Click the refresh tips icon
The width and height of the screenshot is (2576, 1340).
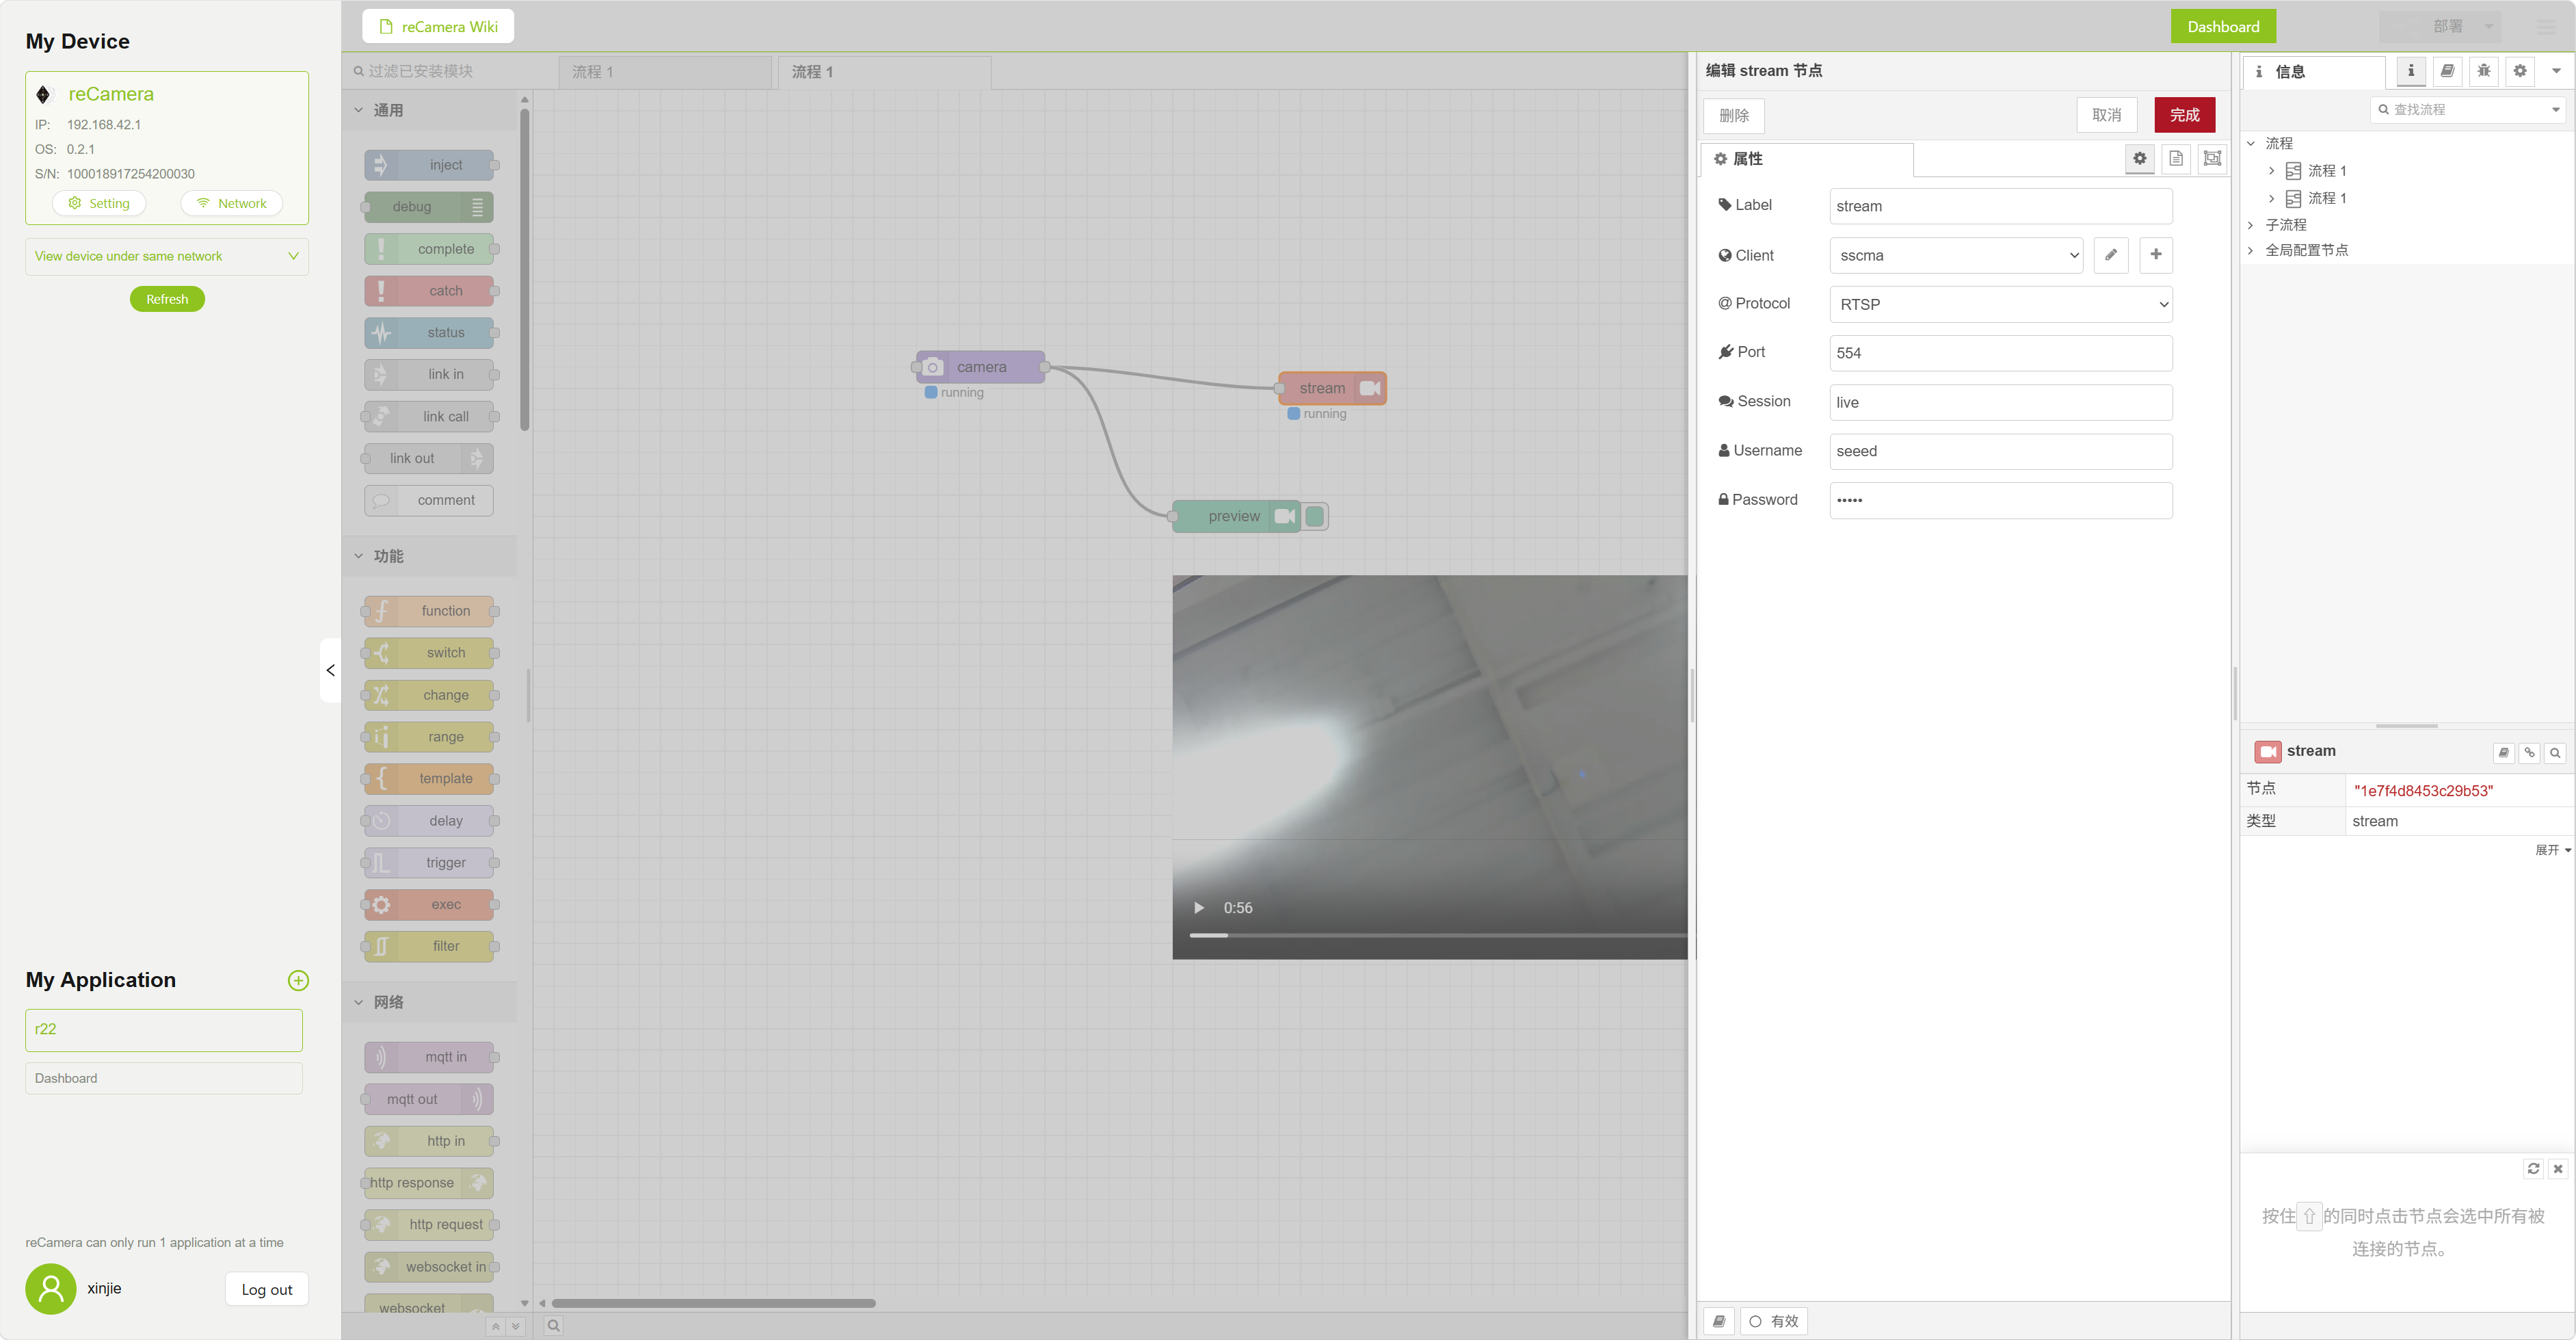point(2533,1168)
